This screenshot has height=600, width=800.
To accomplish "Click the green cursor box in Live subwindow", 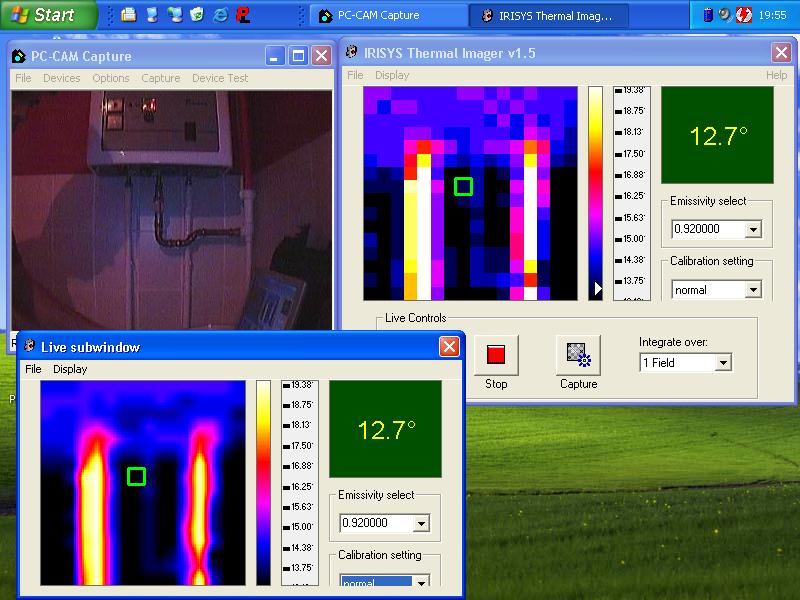I will tap(136, 476).
